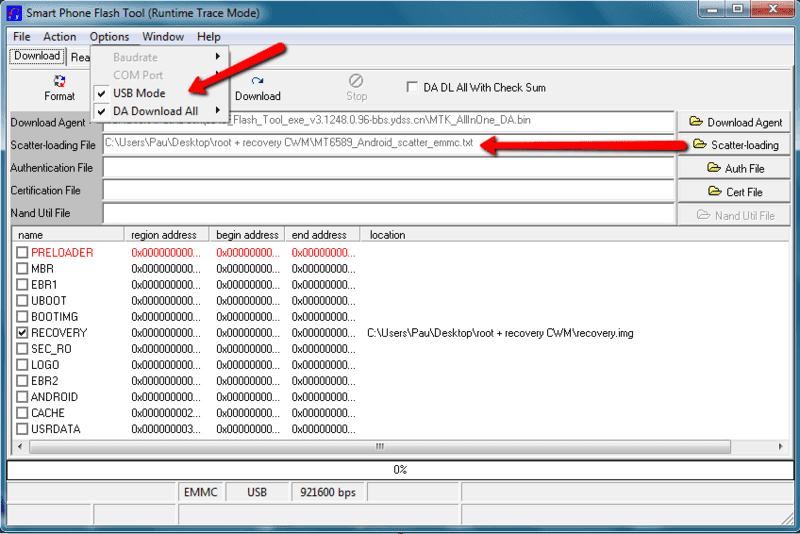800x534 pixels.
Task: Open Download Agent folder browse button
Action: pos(735,122)
